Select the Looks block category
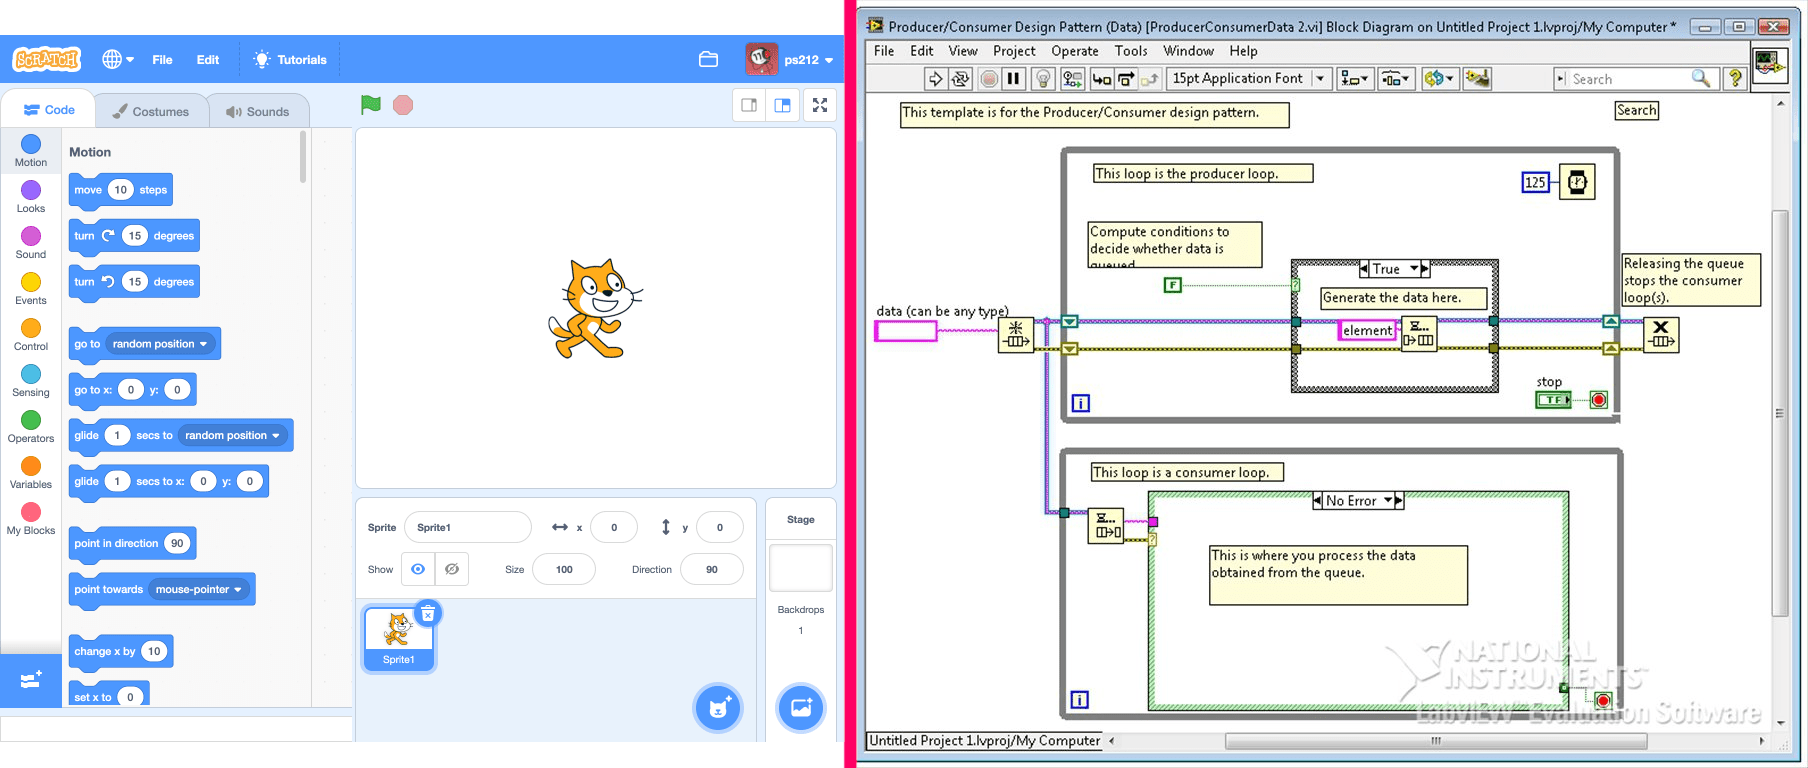1808x768 pixels. 31,196
